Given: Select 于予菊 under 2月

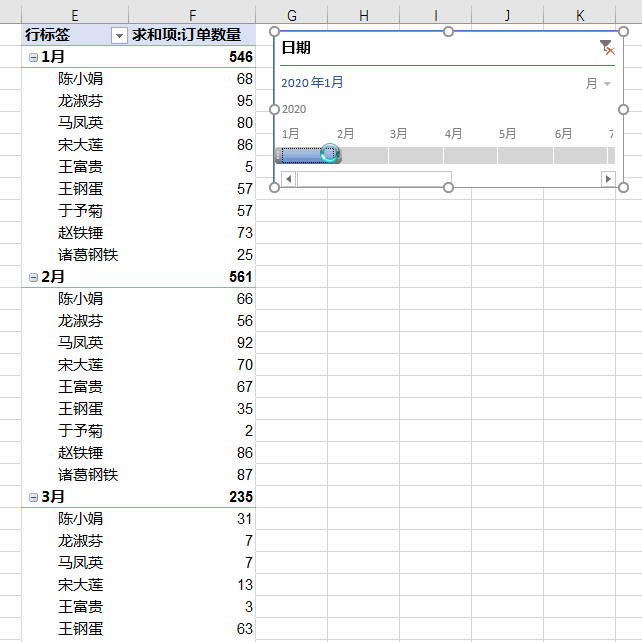Looking at the screenshot, I should (80, 431).
